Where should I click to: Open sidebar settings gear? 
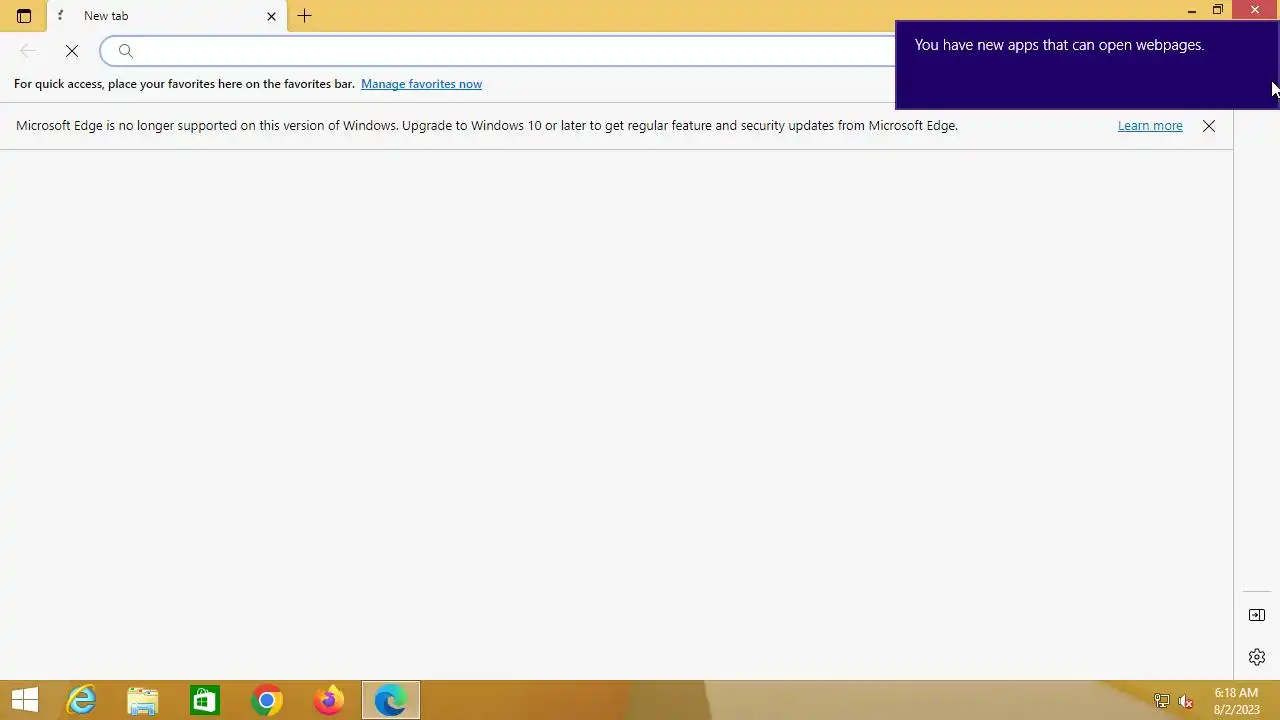[x=1257, y=657]
